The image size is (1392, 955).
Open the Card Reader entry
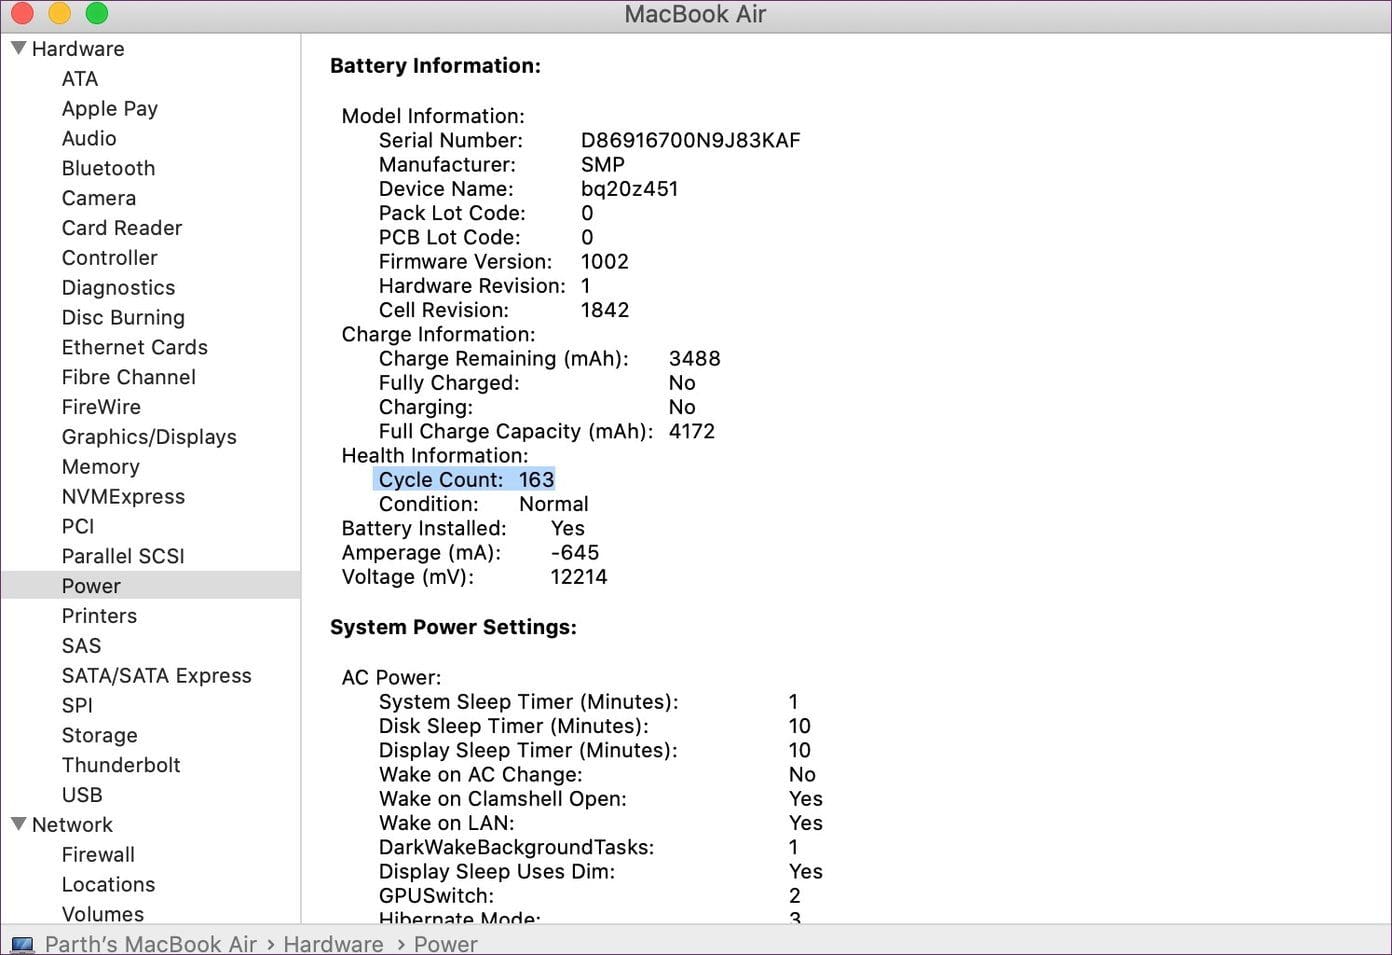[122, 228]
